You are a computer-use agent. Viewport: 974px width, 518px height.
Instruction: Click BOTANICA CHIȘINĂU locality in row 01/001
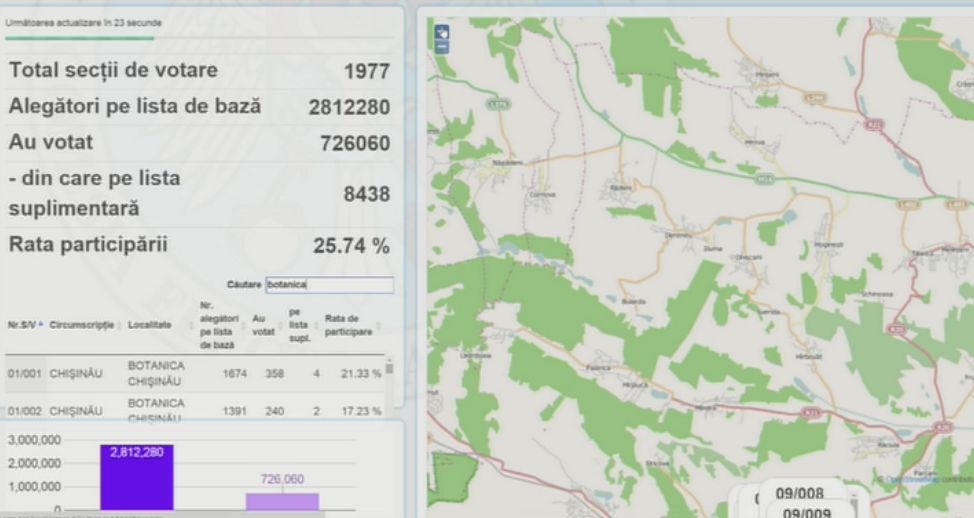click(x=156, y=373)
